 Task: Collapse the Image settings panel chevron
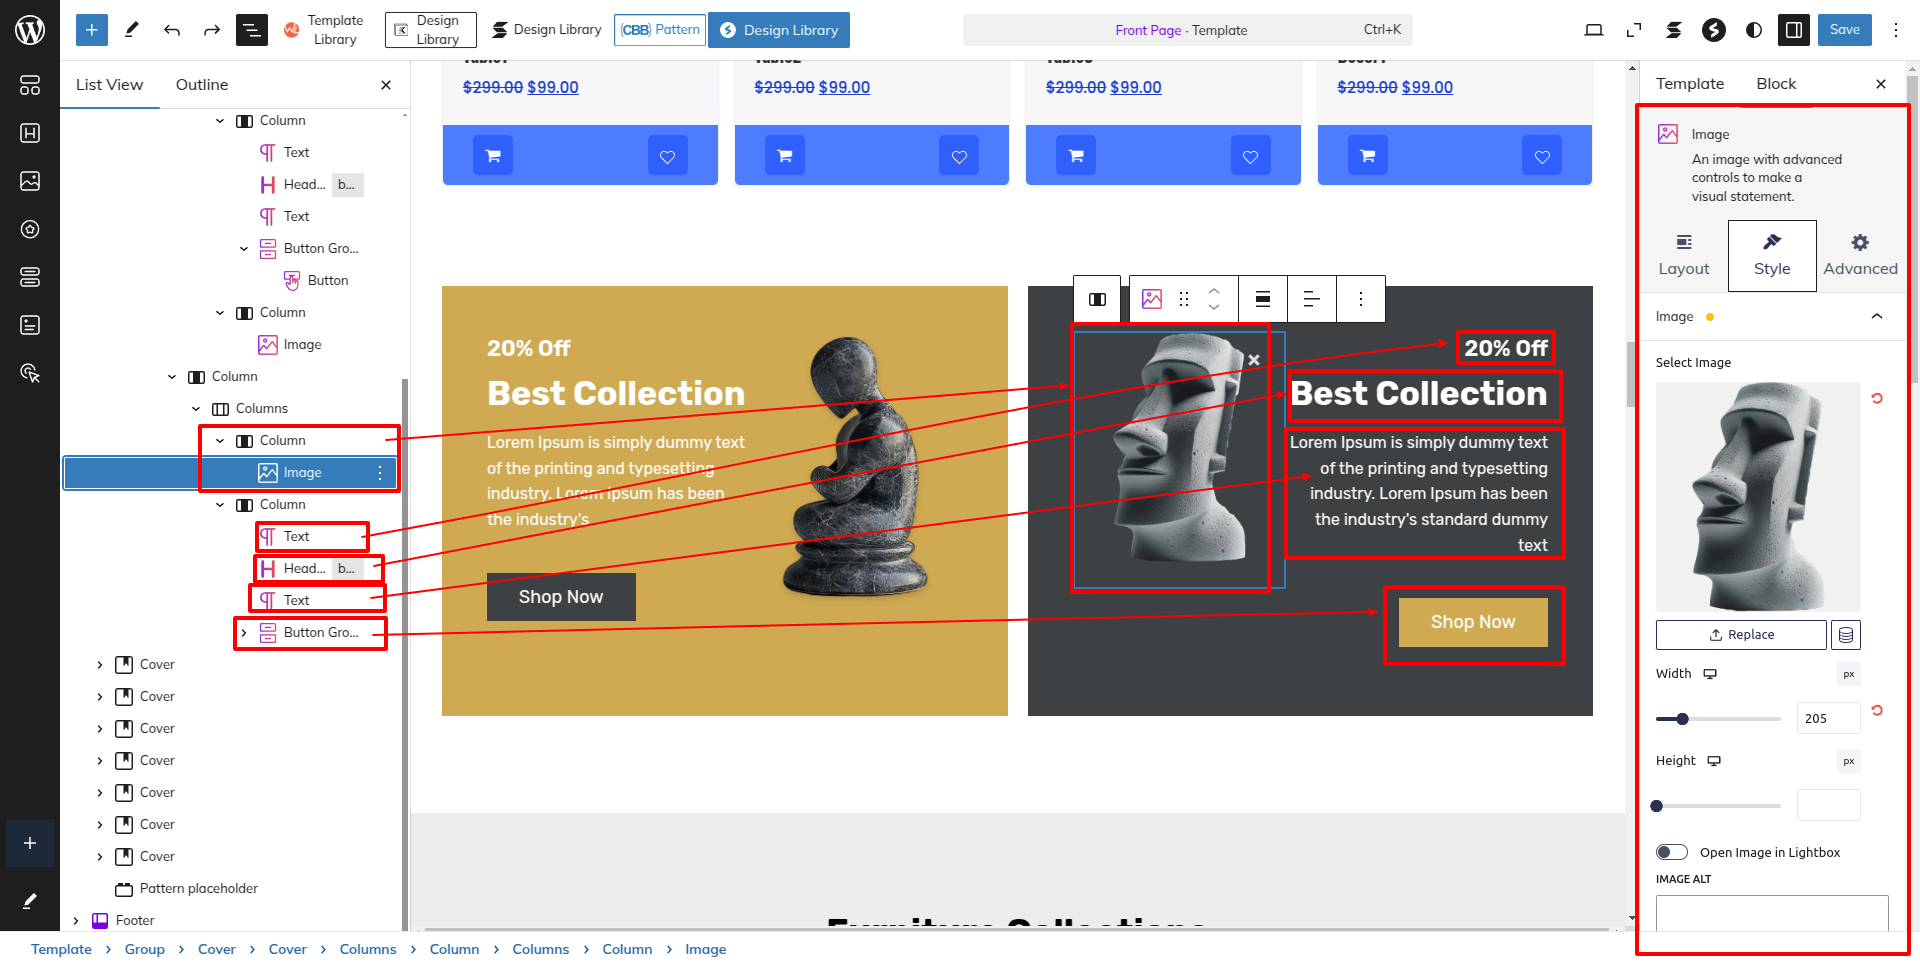tap(1876, 317)
